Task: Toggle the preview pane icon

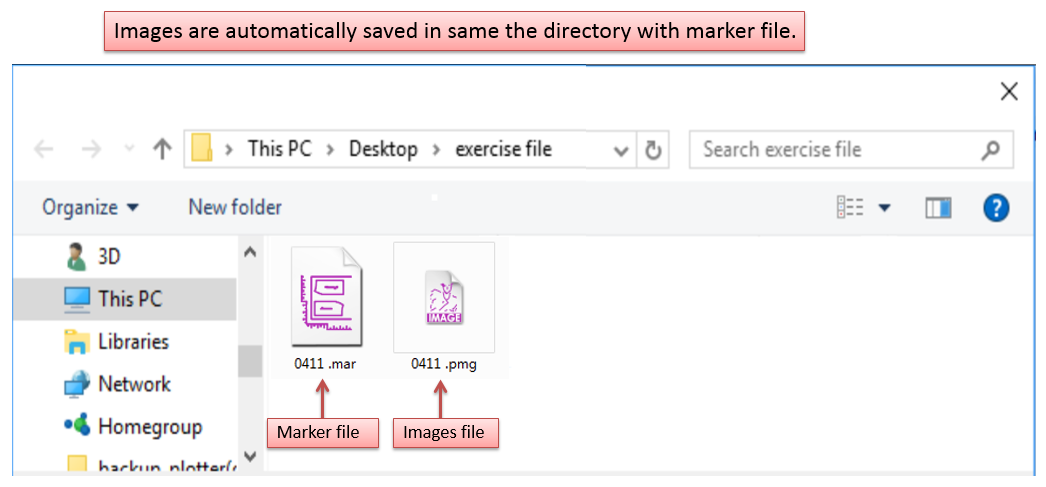Action: [938, 208]
